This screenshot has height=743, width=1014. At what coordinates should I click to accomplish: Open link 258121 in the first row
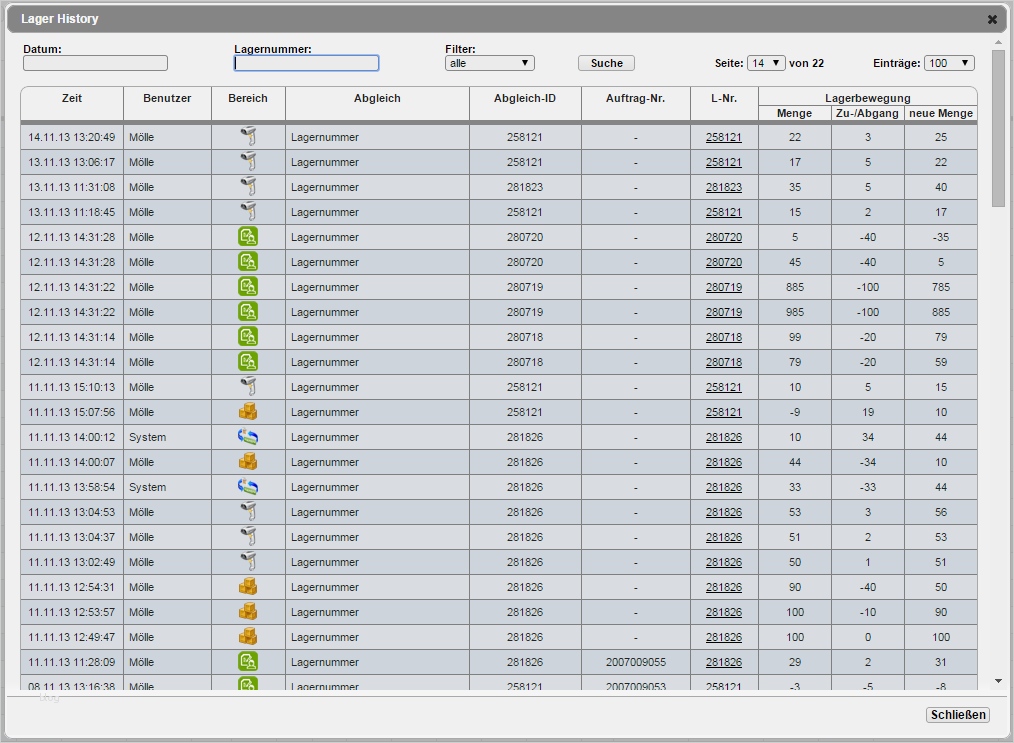(x=724, y=137)
